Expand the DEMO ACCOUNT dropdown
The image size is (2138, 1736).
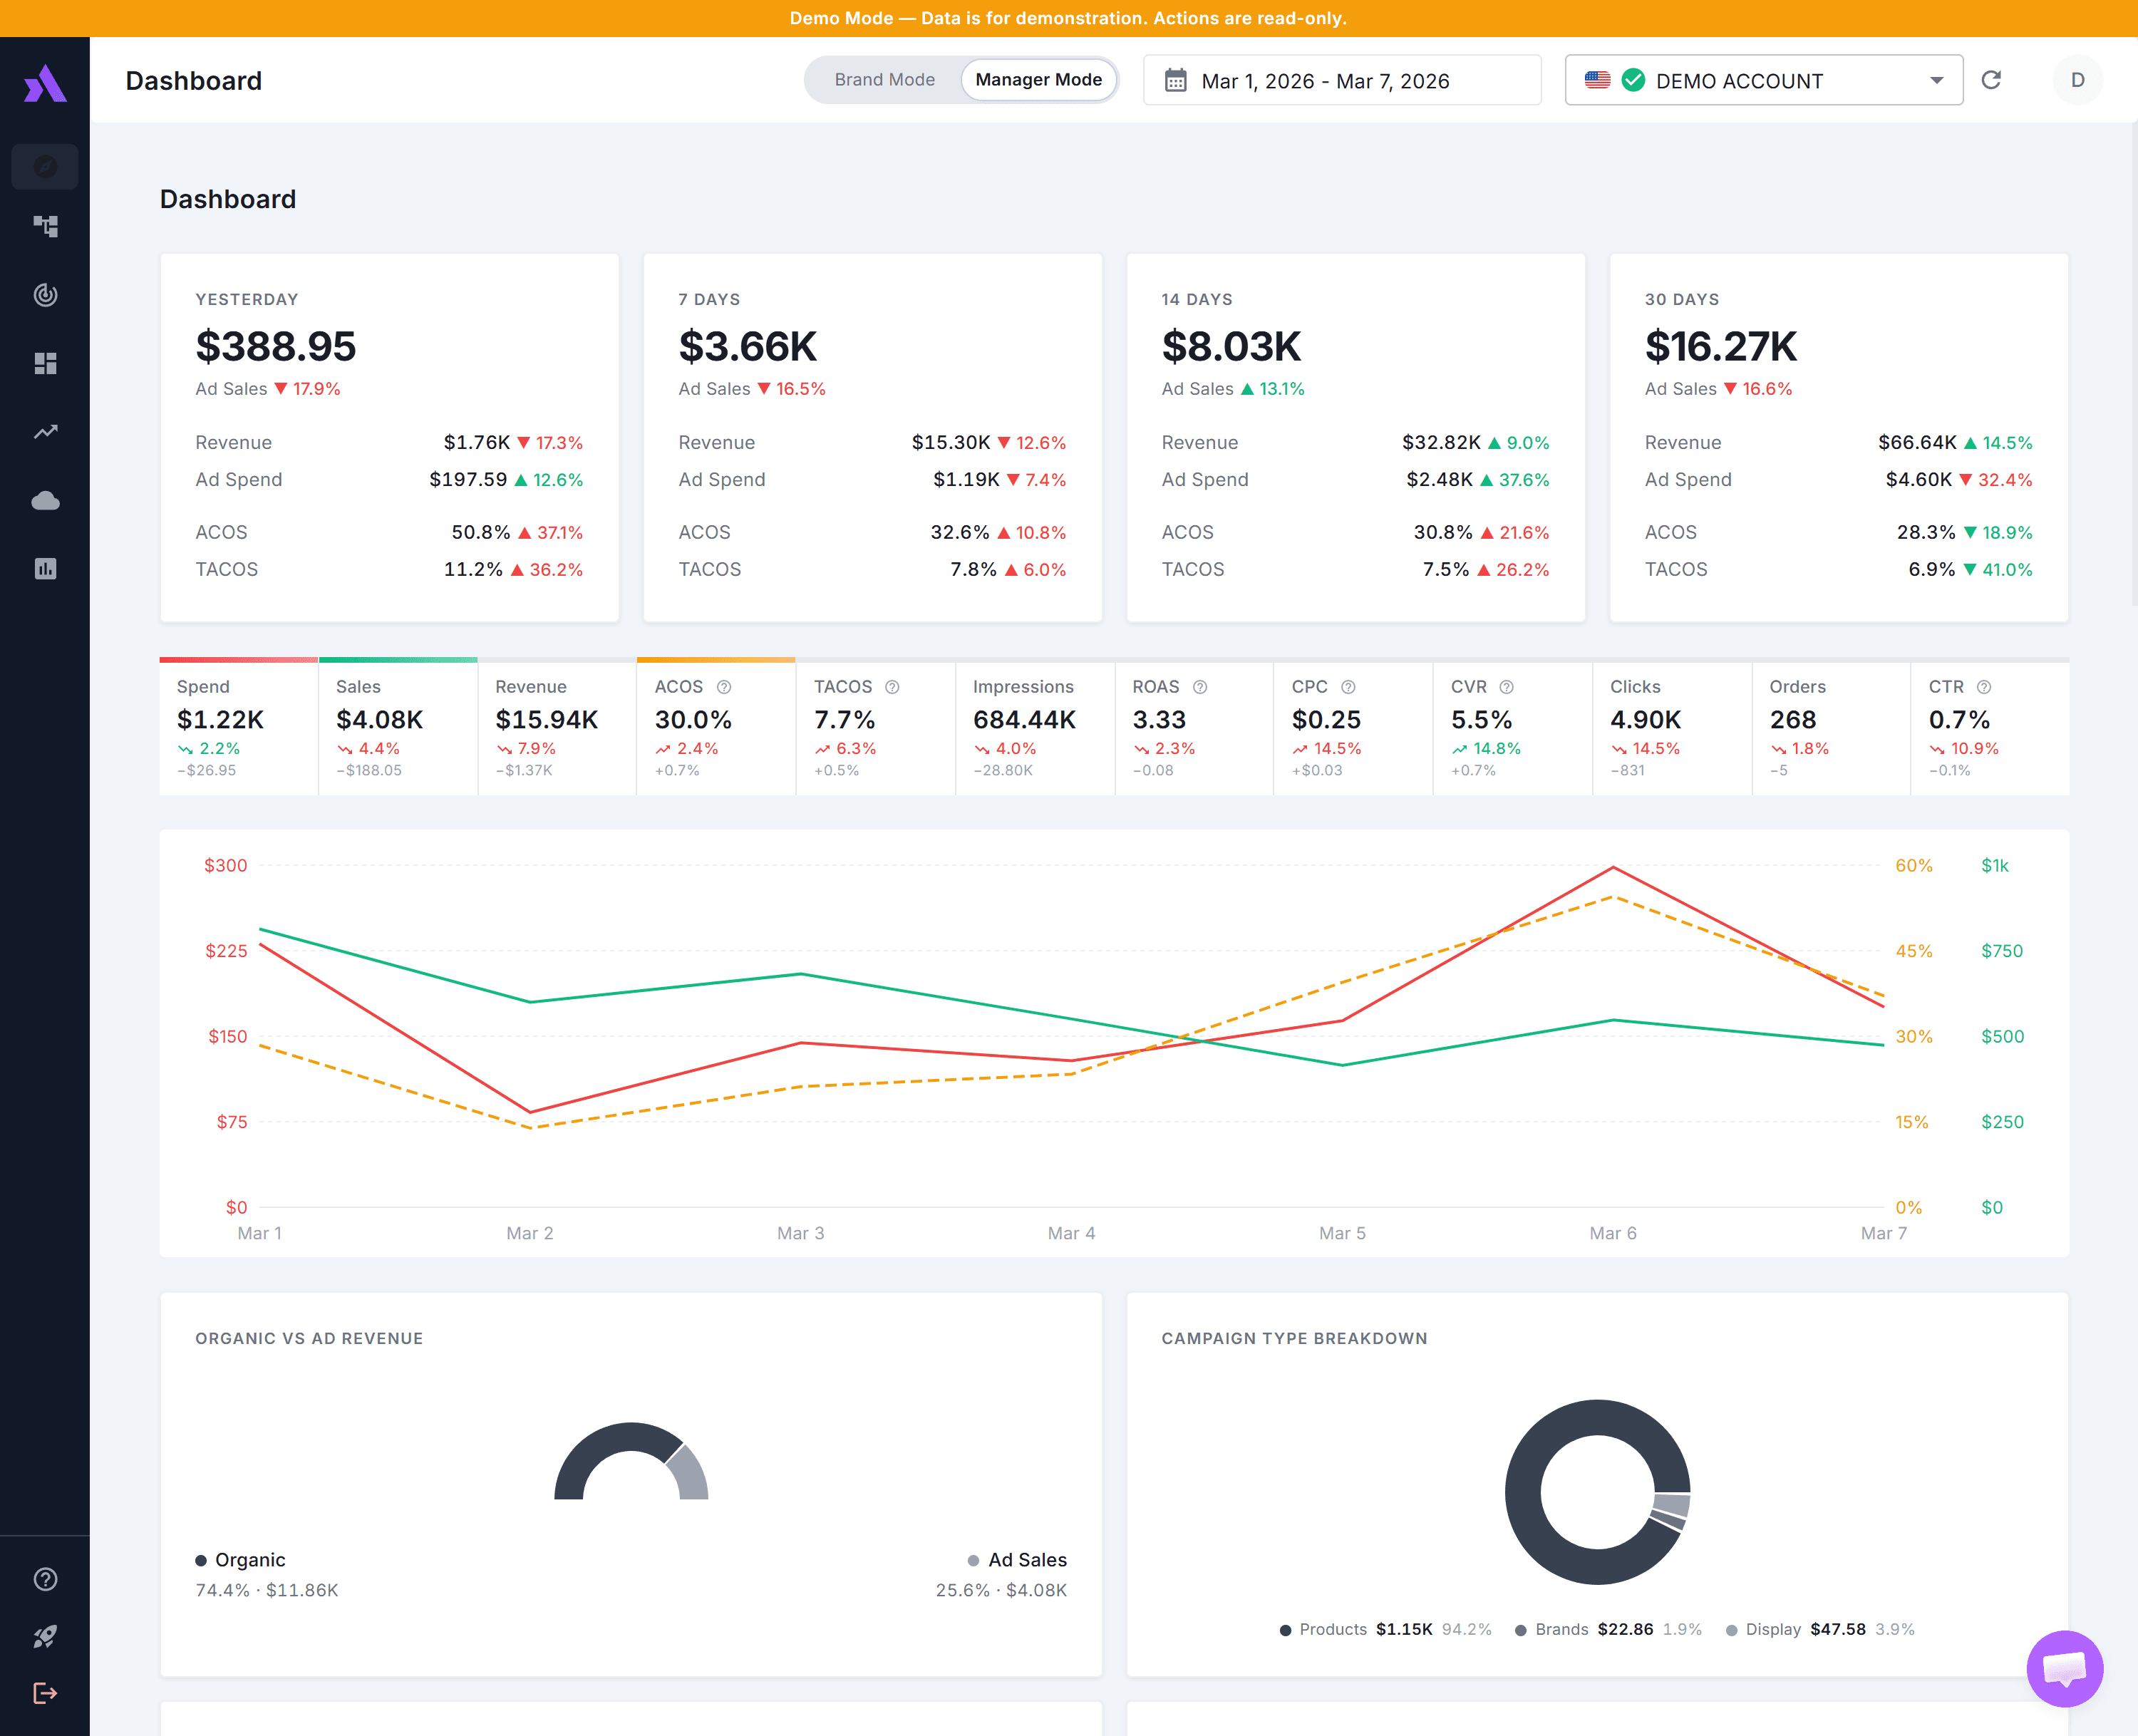pos(1763,80)
